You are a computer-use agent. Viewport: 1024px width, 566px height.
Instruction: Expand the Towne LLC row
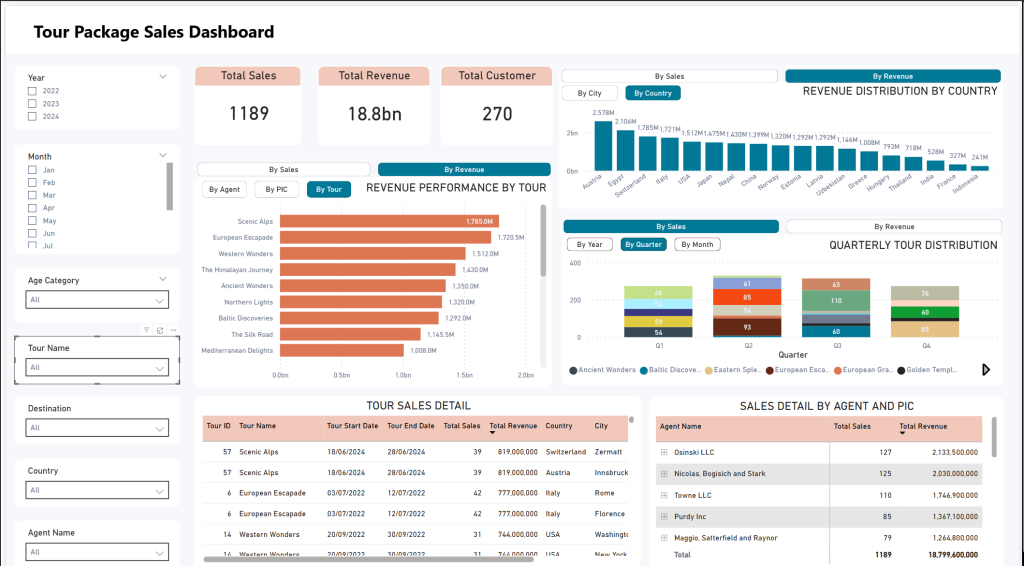664,495
